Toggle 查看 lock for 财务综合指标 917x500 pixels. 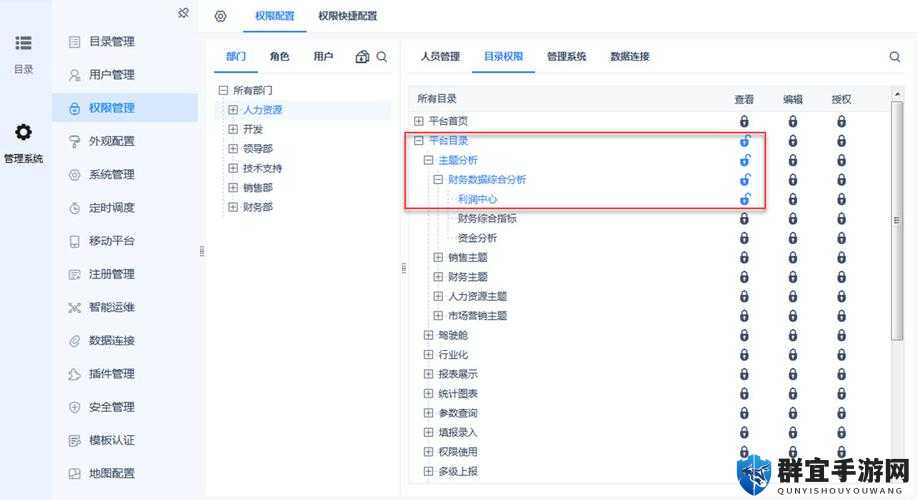(744, 218)
